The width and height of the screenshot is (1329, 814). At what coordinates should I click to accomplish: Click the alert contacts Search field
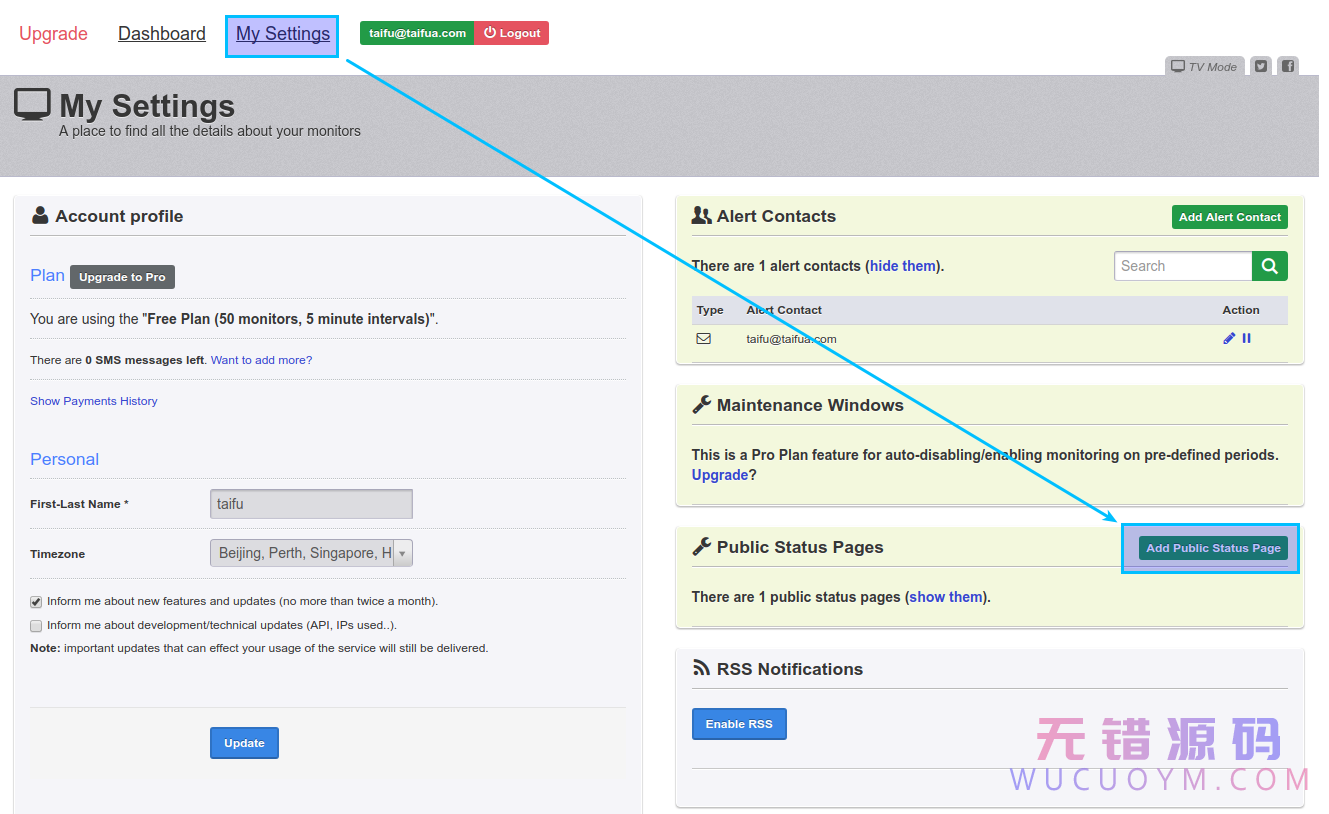click(1183, 266)
